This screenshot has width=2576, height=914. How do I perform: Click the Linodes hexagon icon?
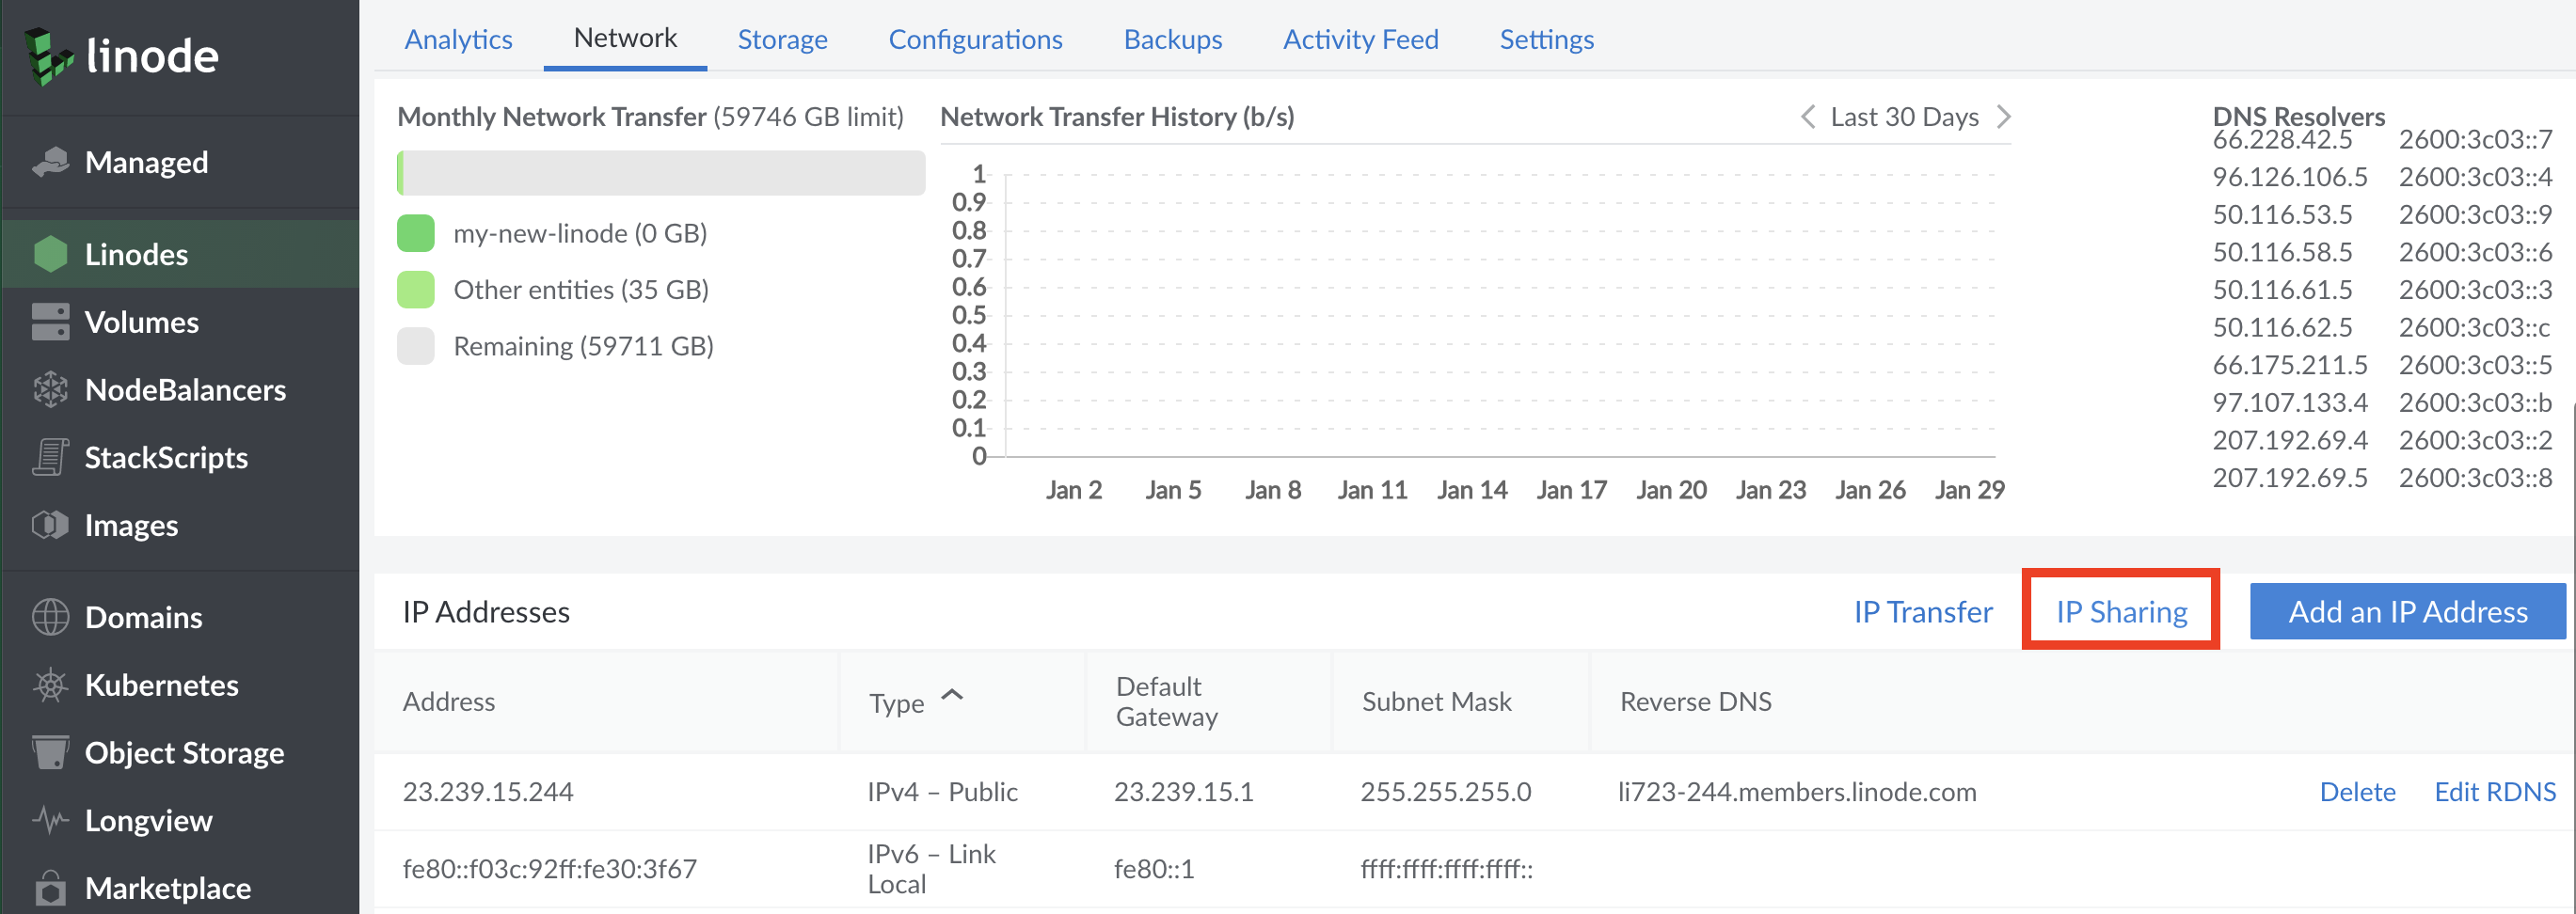point(50,254)
